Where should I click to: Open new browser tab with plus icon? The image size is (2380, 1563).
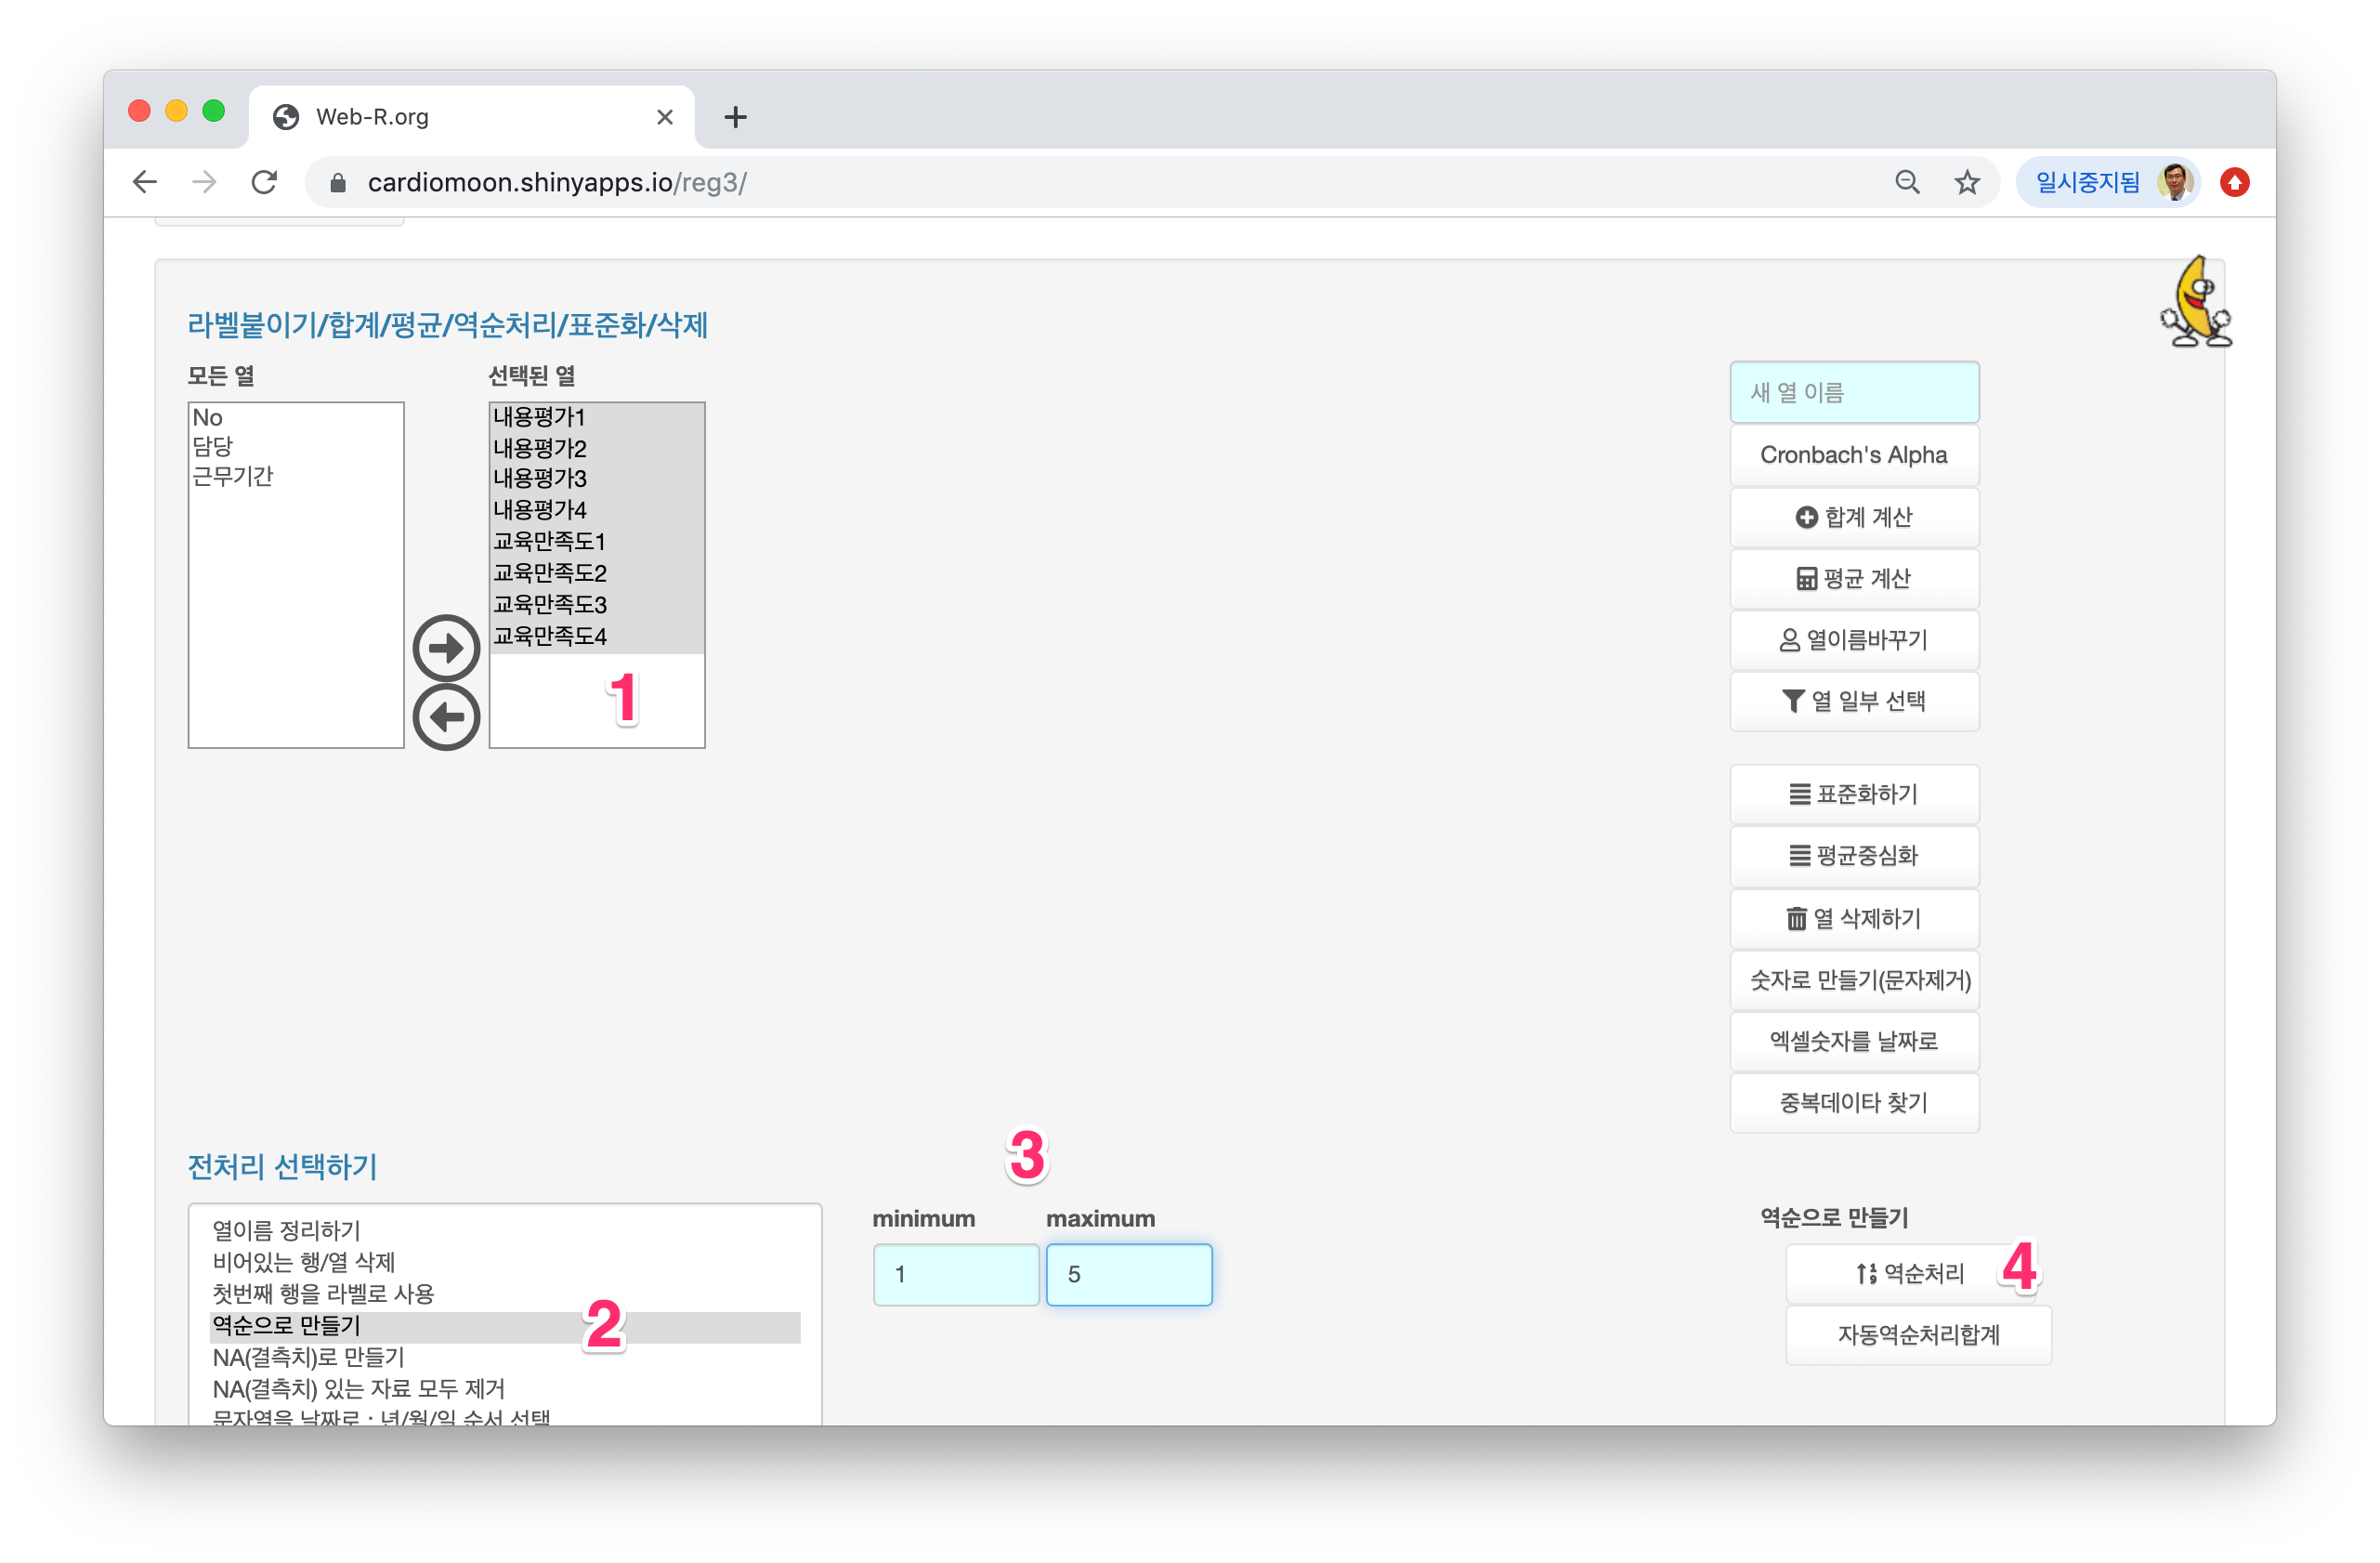pos(735,117)
